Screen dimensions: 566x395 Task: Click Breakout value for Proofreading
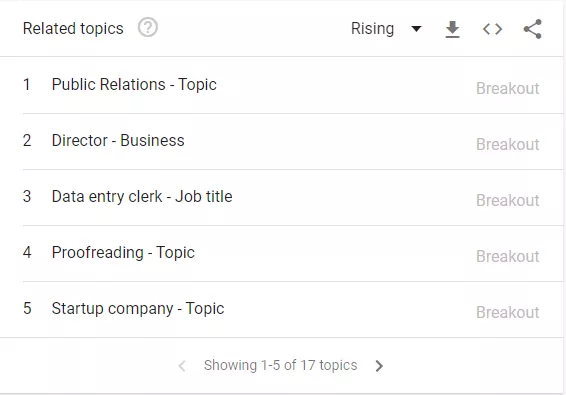coord(508,256)
